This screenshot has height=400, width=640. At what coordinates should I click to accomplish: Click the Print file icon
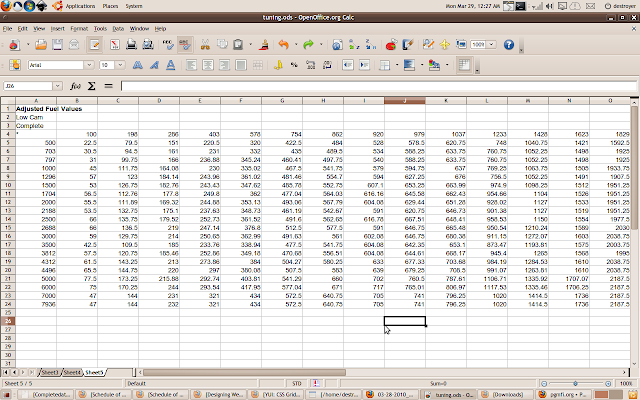click(x=132, y=45)
